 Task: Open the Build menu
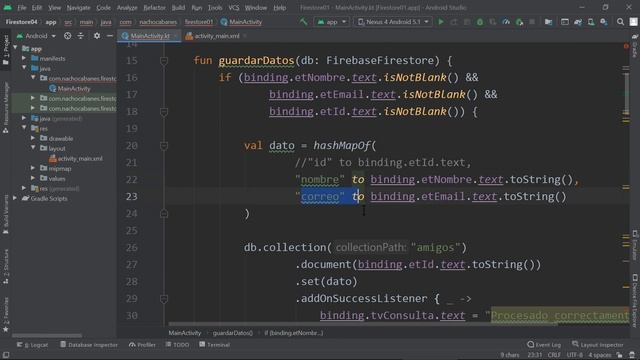(x=178, y=8)
